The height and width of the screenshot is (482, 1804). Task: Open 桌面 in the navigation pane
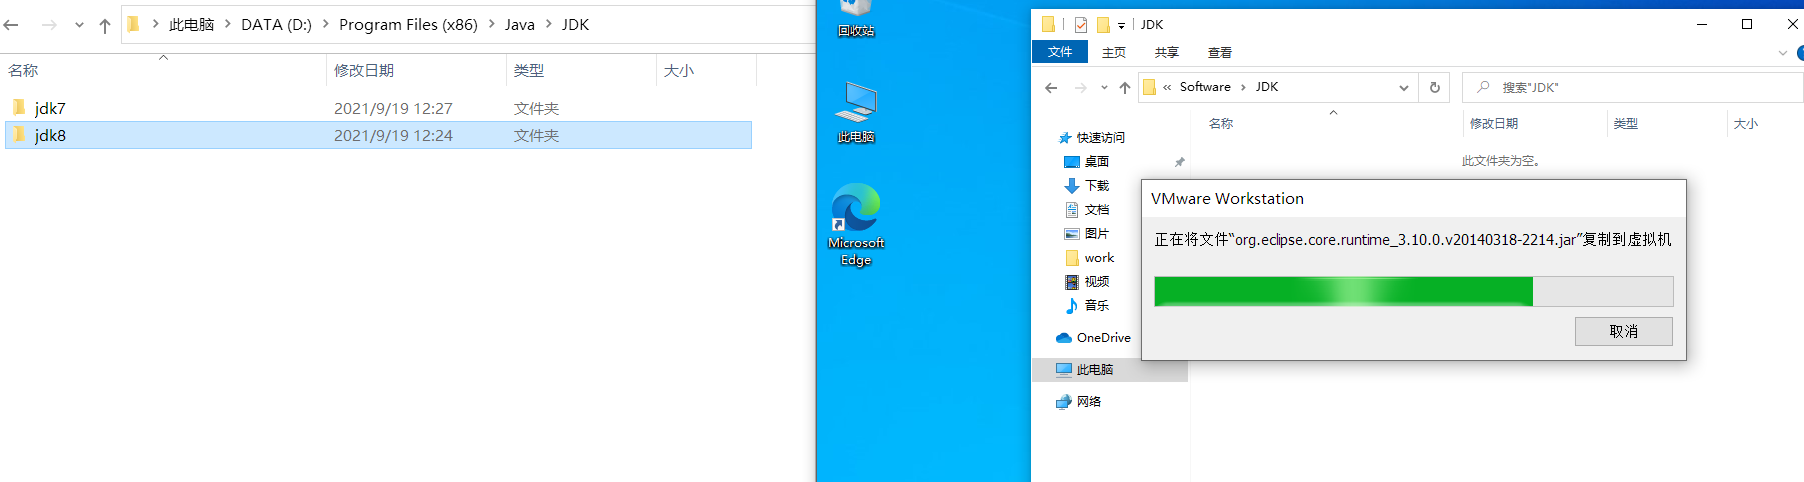point(1096,162)
